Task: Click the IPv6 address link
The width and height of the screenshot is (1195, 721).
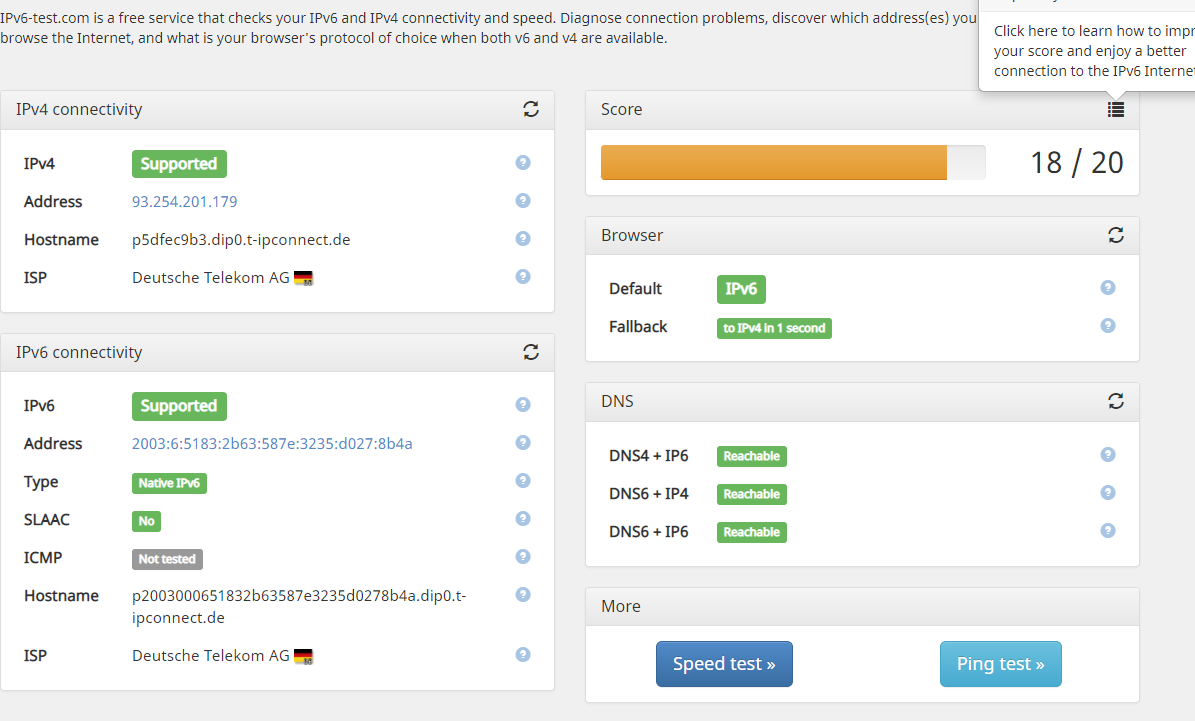Action: click(272, 444)
